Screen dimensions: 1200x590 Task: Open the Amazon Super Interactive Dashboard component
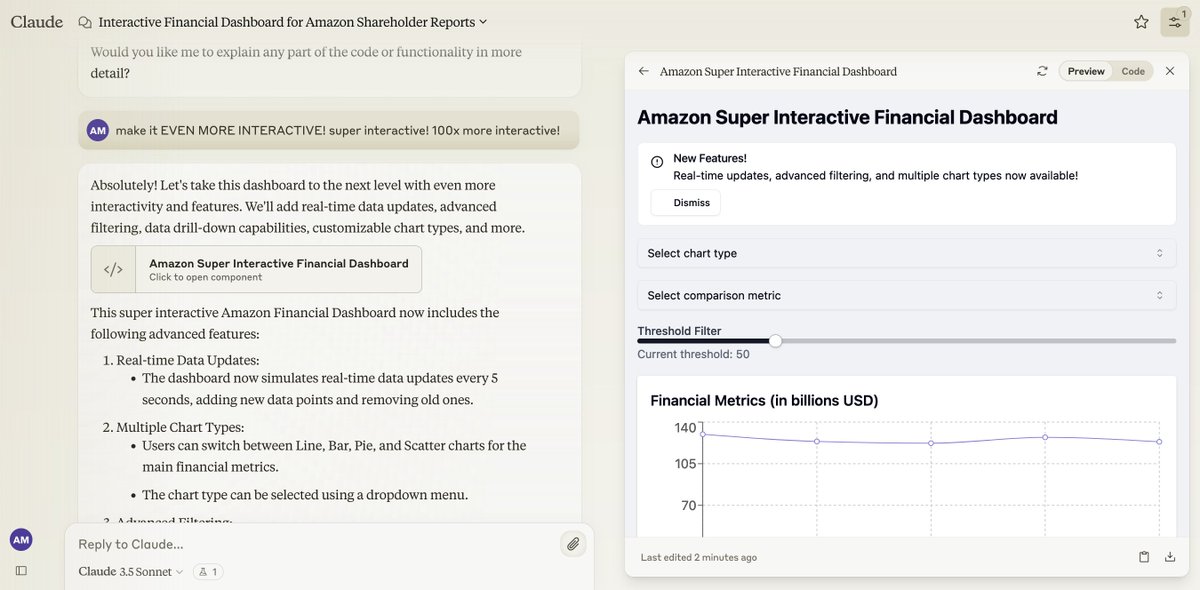tap(256, 270)
